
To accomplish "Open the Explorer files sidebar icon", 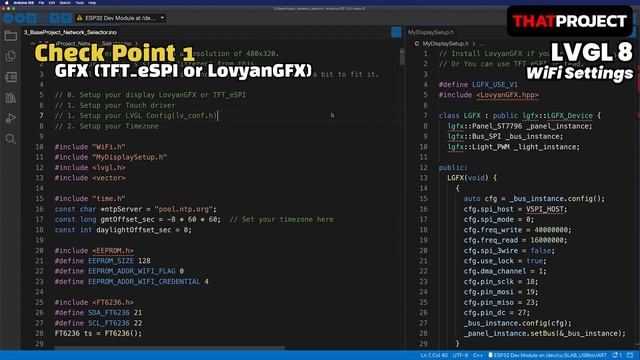I will 11,56.
